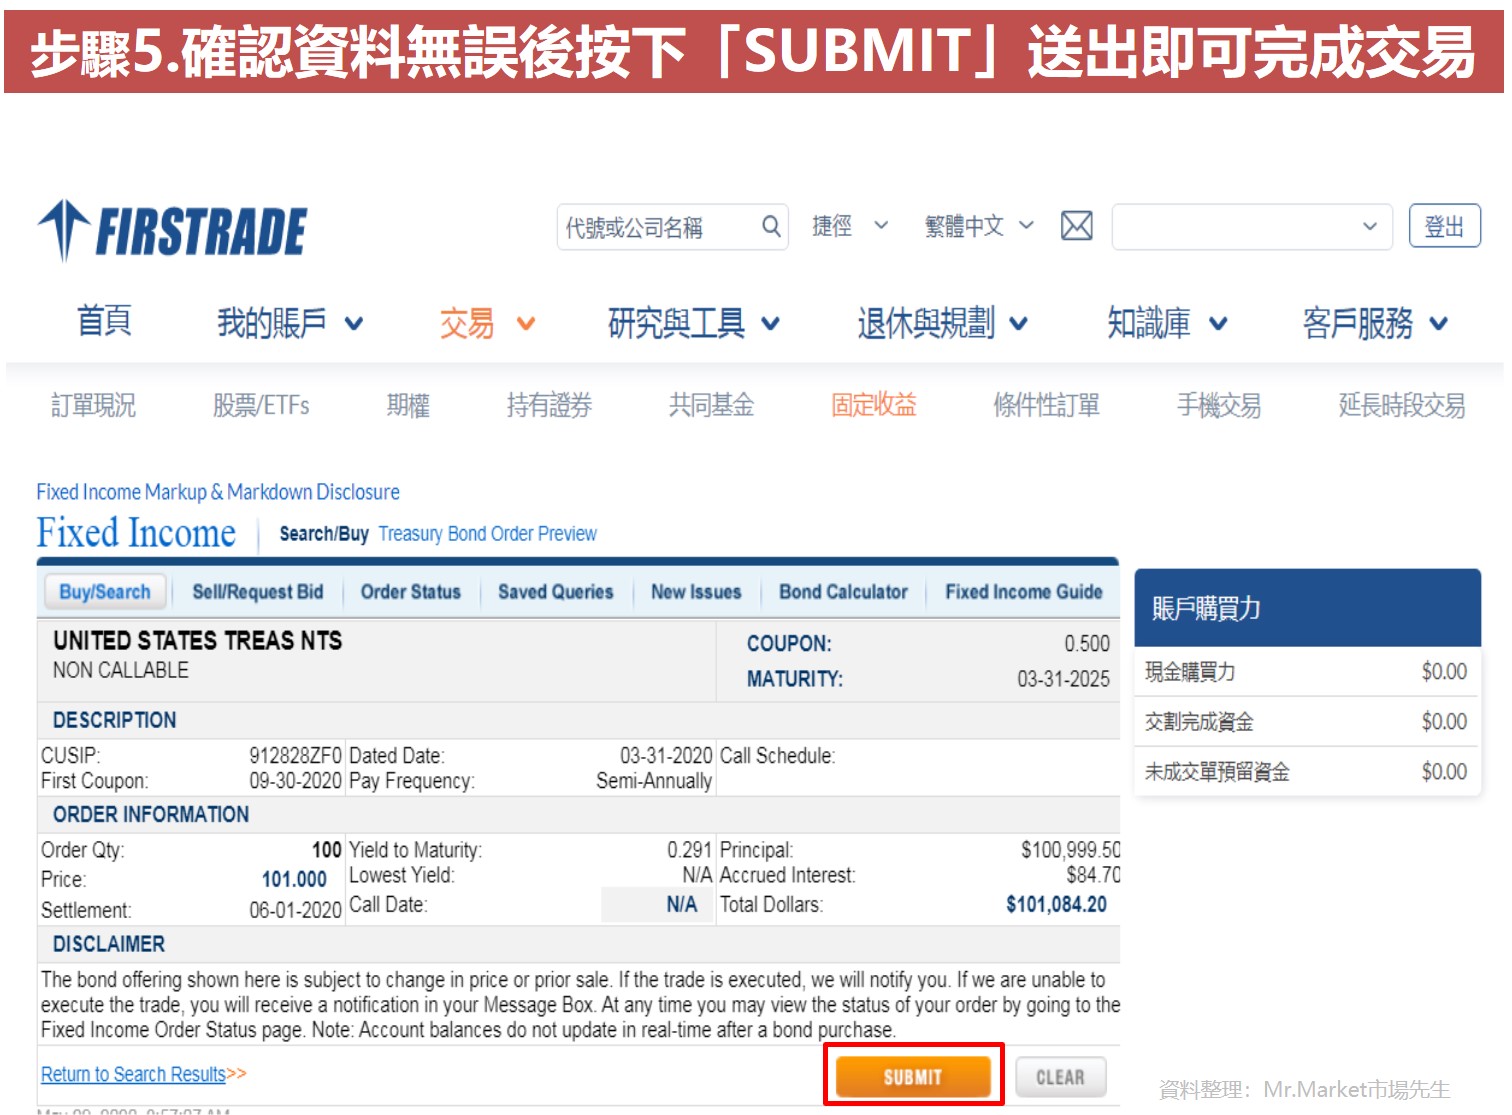Click the Search/Buy breadcrumb
Screen dimensions: 1512x1115
coord(324,534)
